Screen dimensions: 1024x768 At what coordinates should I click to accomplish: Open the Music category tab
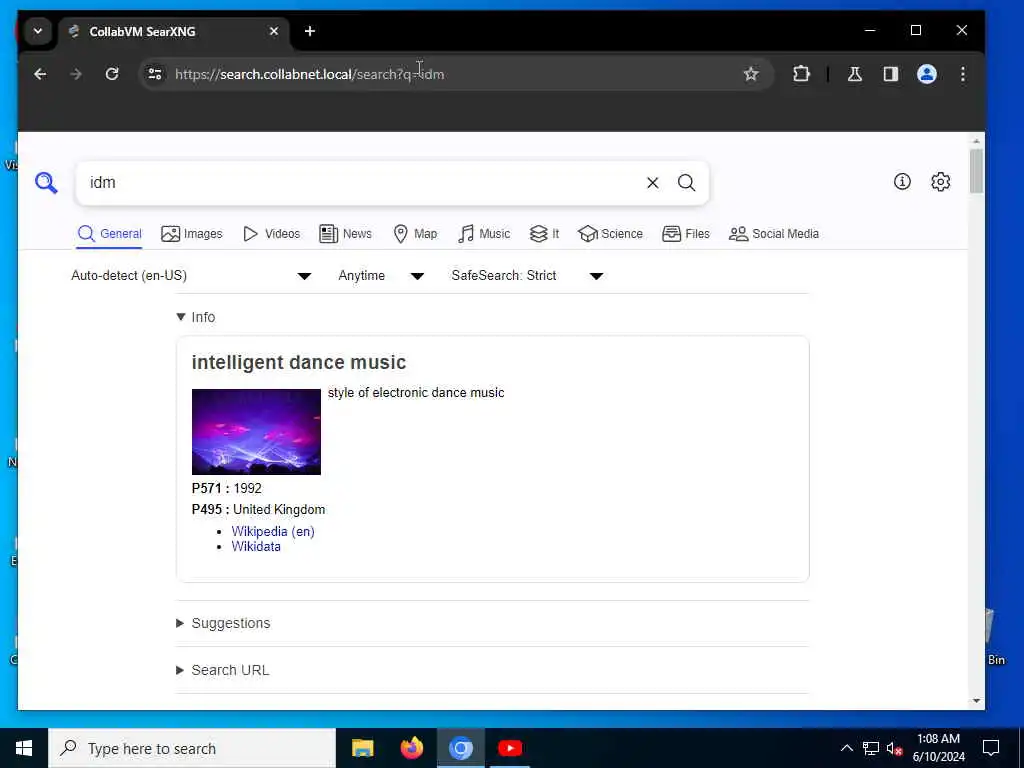click(484, 234)
